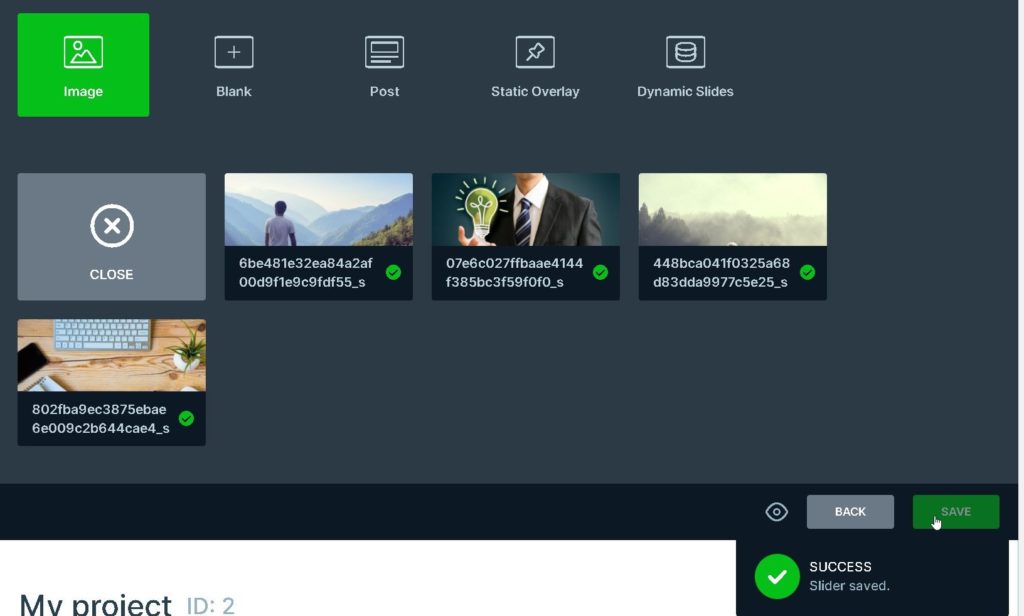Select the businessman with lightbulb thumbnail
The width and height of the screenshot is (1024, 616).
pos(525,209)
